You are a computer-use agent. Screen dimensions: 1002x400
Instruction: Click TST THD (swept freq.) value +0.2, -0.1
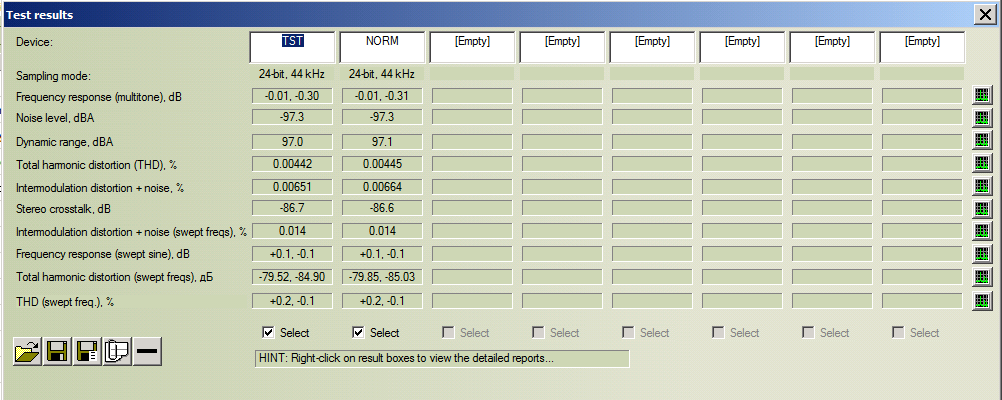[292, 300]
